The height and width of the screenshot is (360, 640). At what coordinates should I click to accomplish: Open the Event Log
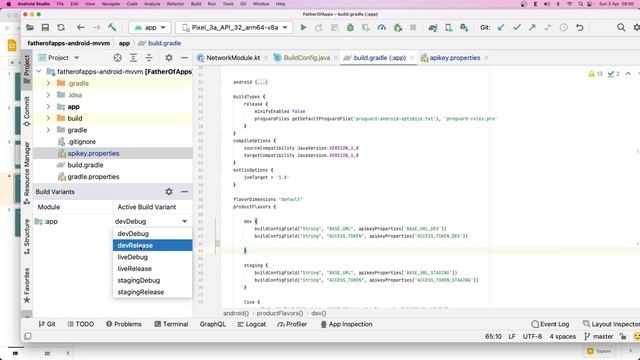550,324
